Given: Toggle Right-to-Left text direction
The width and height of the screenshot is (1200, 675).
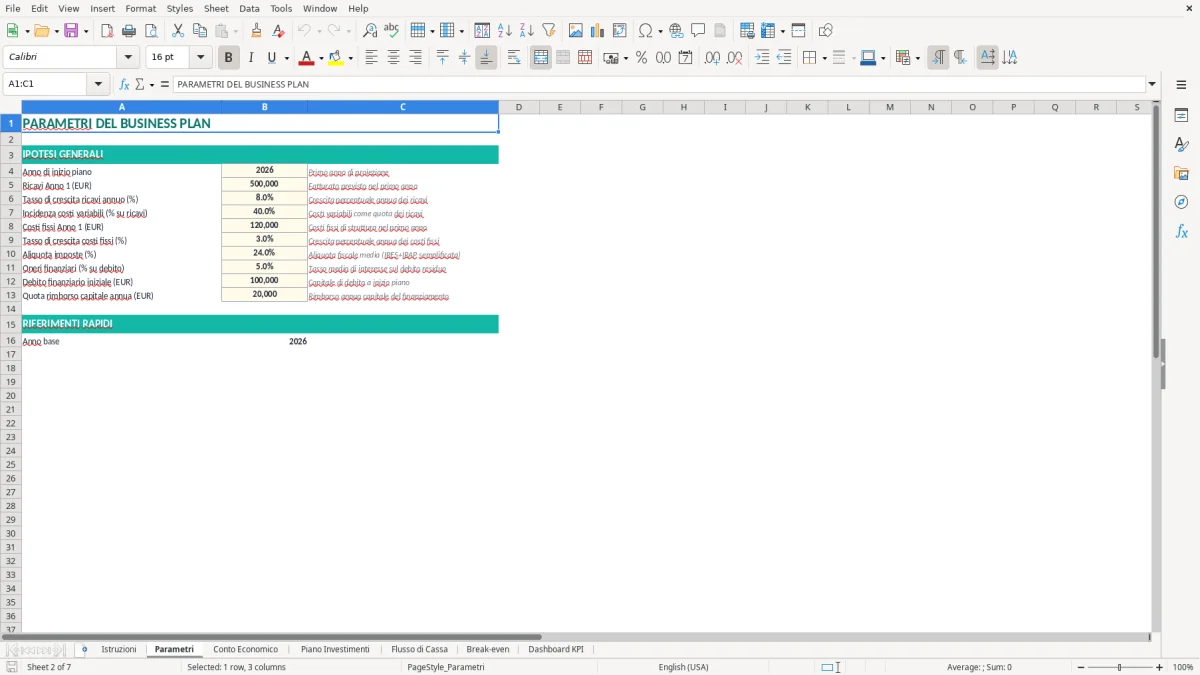Looking at the screenshot, I should pyautogui.click(x=960, y=58).
